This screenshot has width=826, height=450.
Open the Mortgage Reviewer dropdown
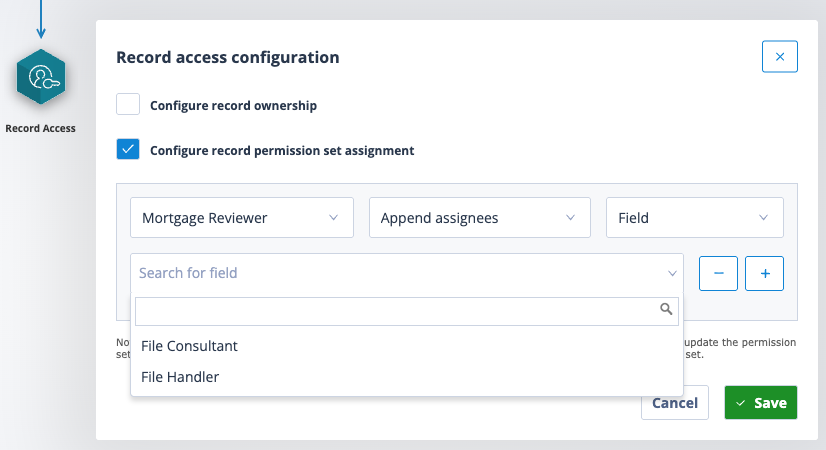coord(242,218)
